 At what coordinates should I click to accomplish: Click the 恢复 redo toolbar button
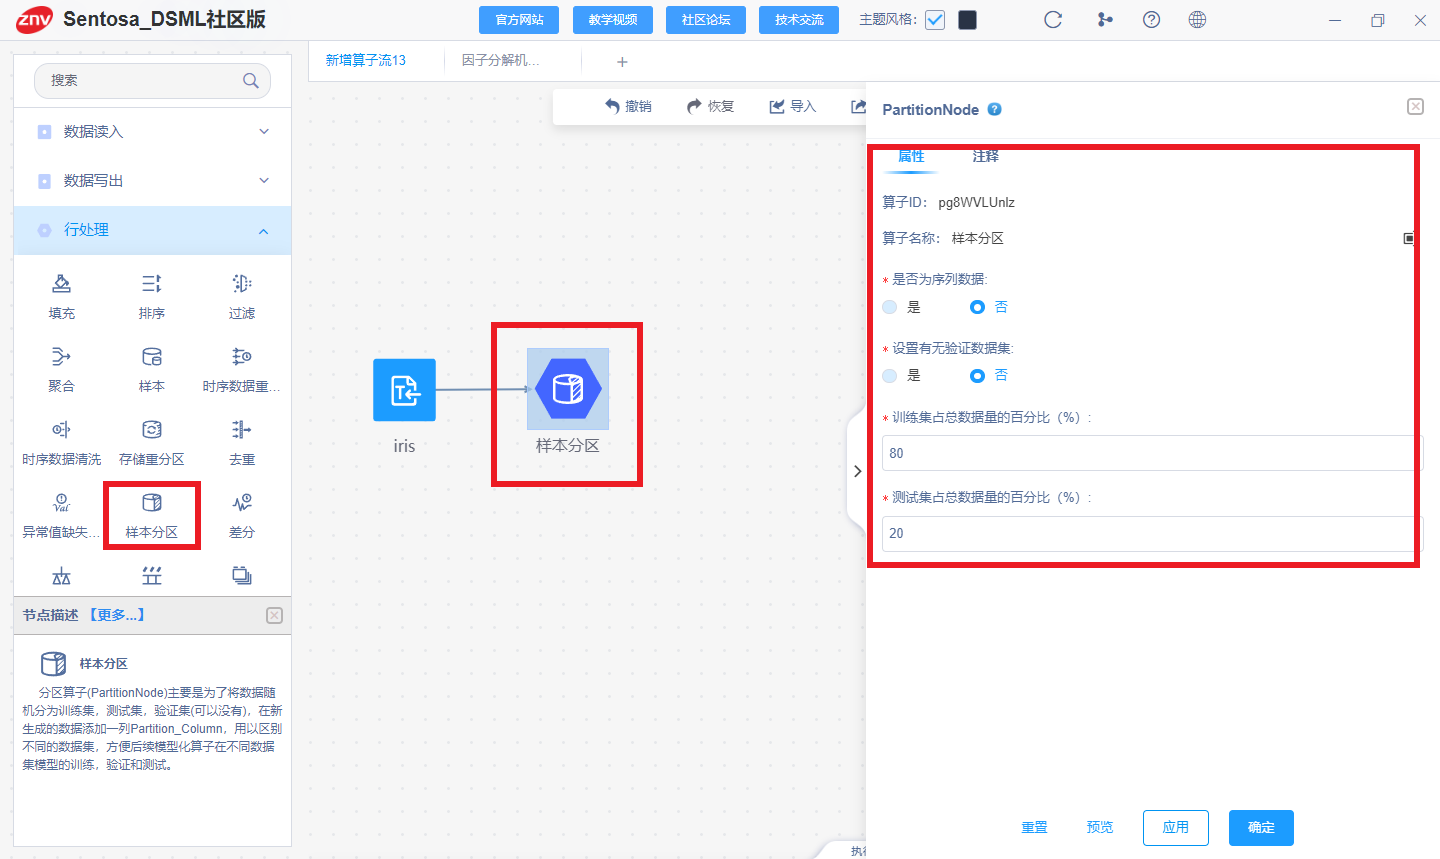click(710, 106)
